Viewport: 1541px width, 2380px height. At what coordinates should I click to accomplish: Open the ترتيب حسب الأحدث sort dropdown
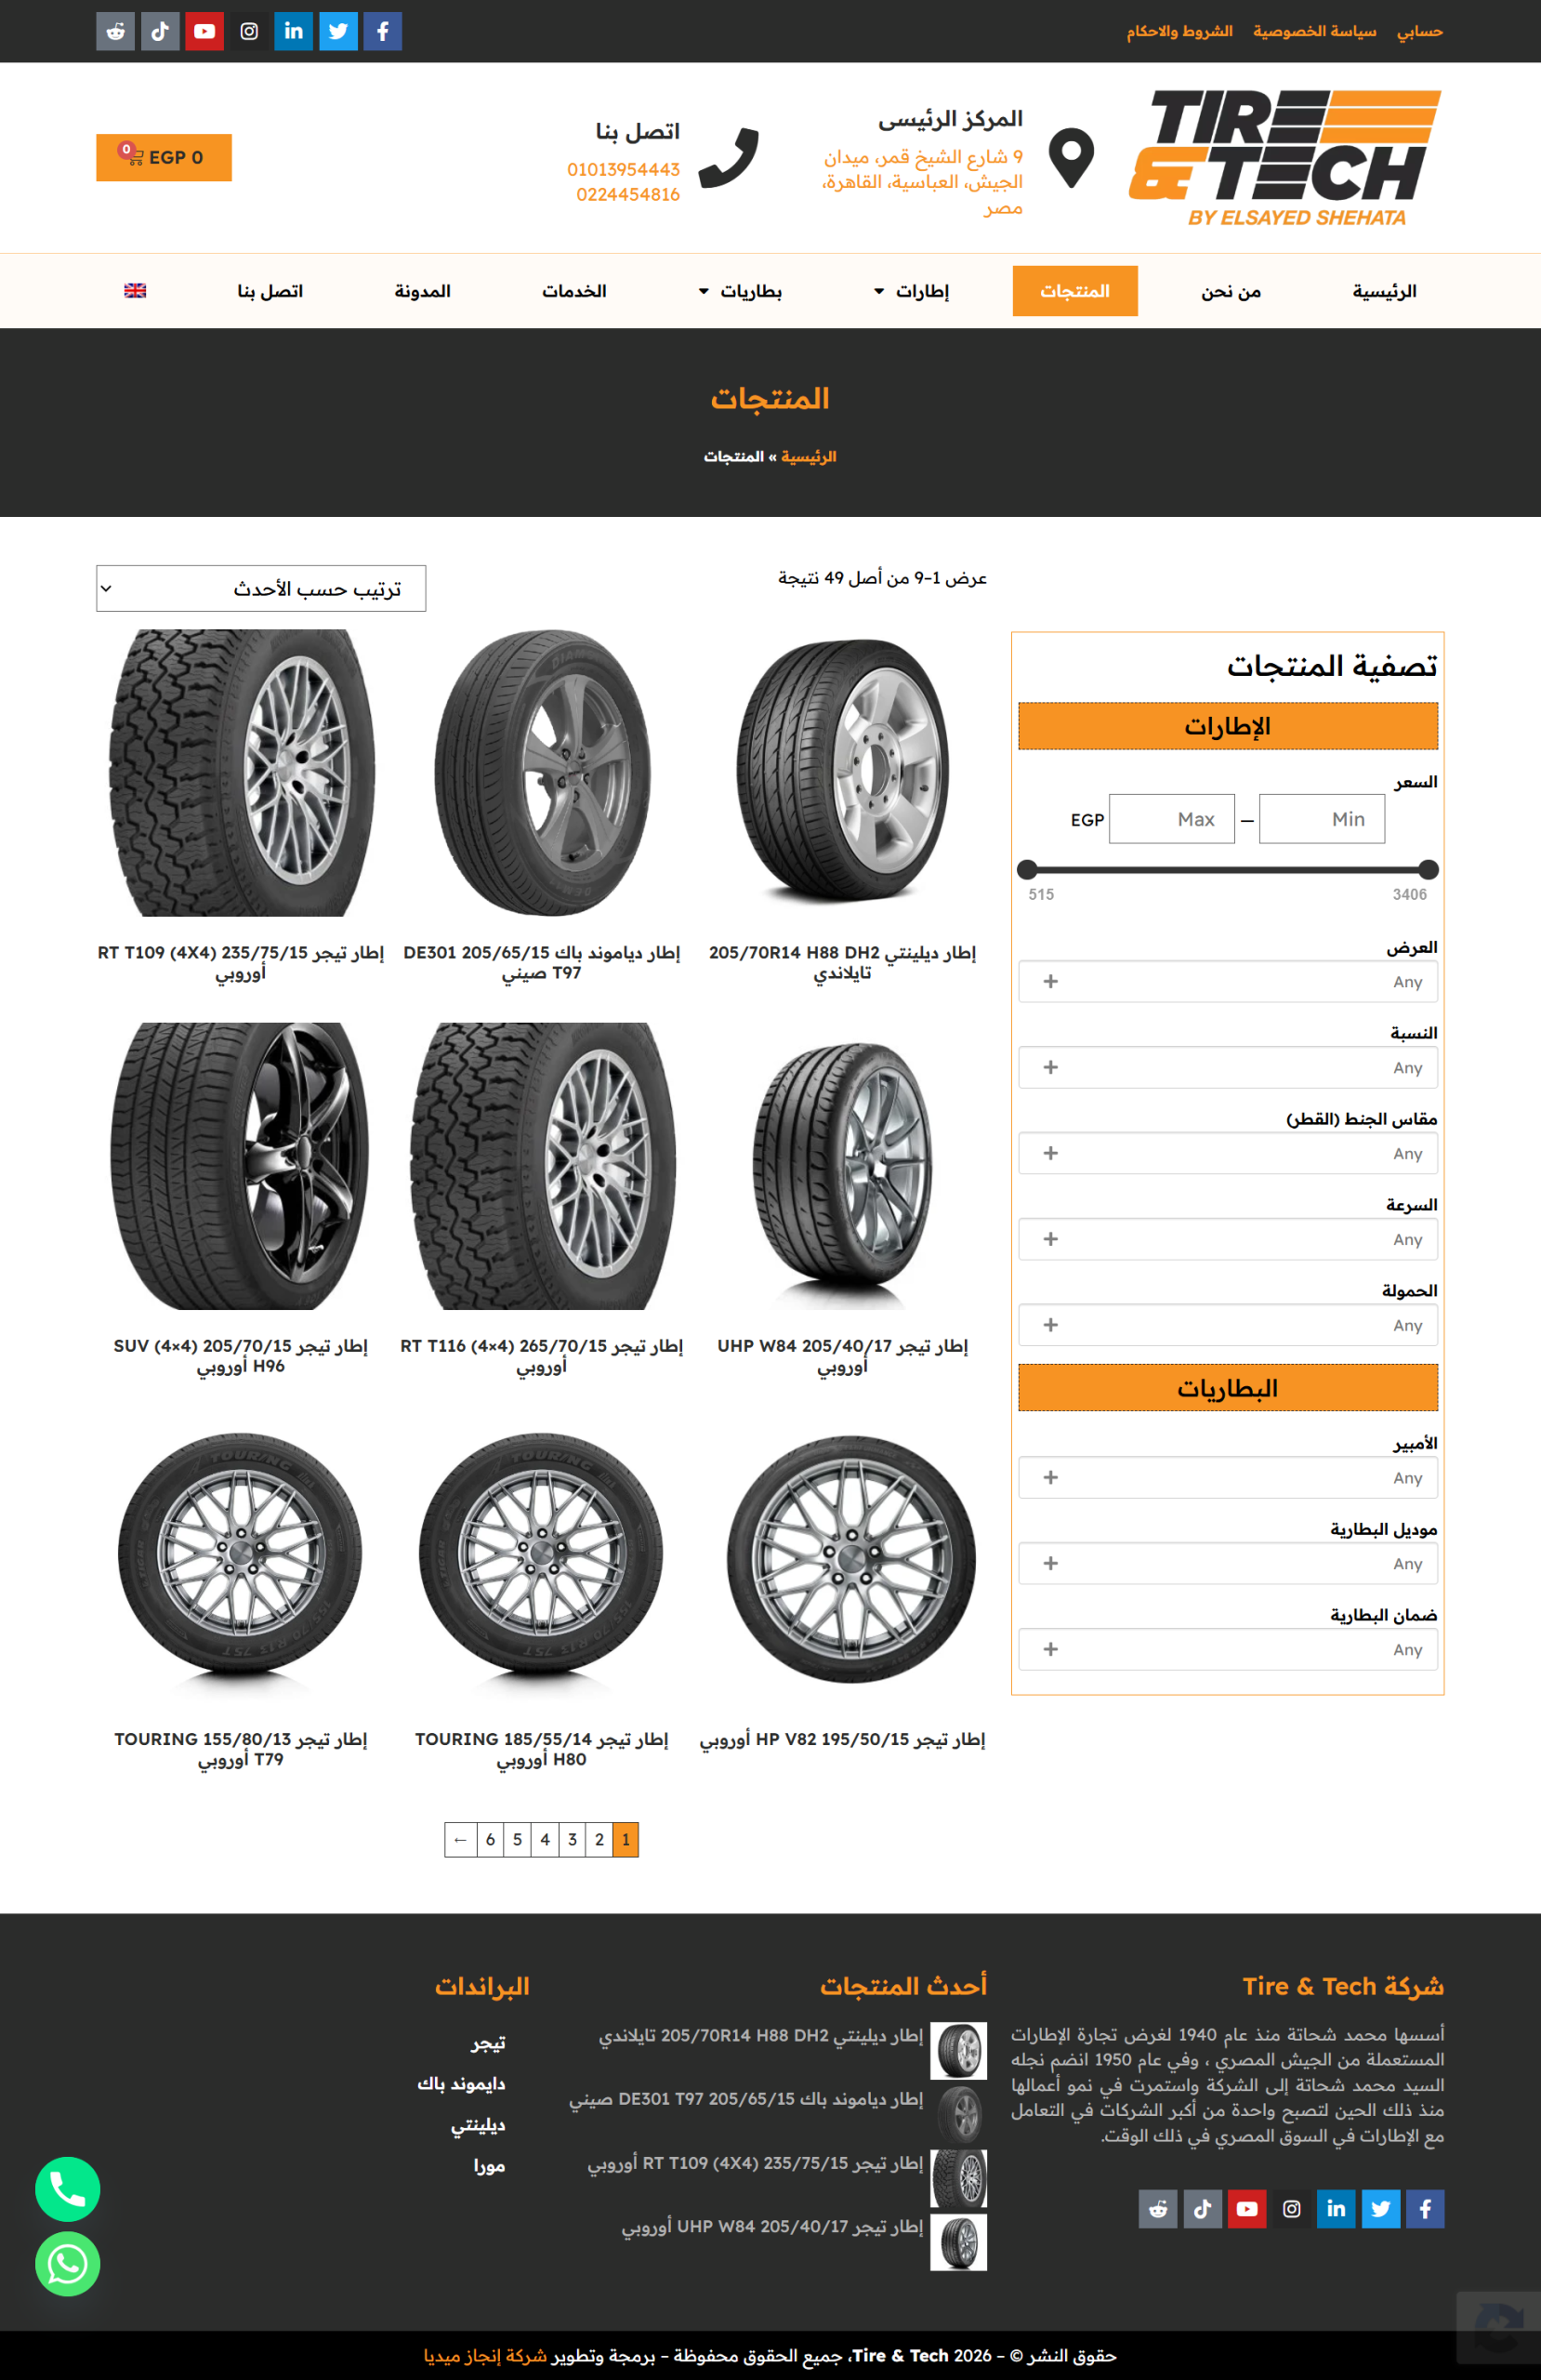[261, 588]
